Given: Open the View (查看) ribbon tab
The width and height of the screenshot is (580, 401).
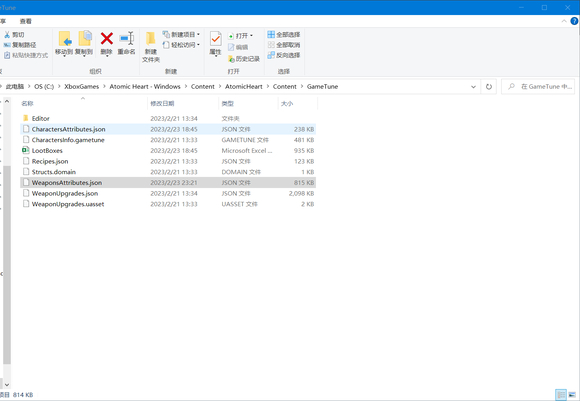Looking at the screenshot, I should point(26,21).
